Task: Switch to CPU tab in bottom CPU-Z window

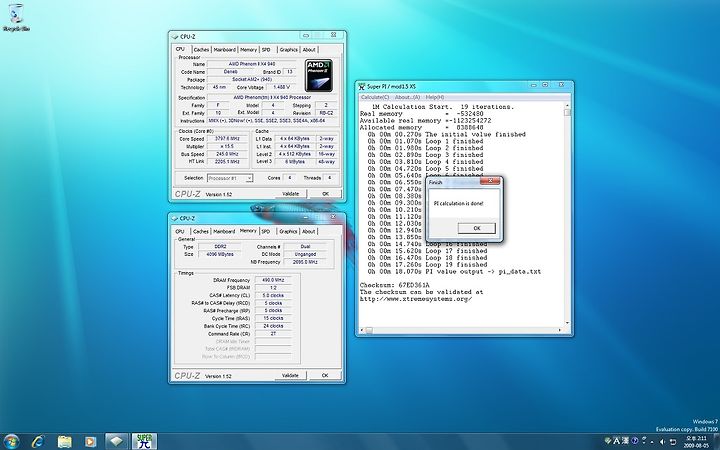Action: (x=180, y=231)
